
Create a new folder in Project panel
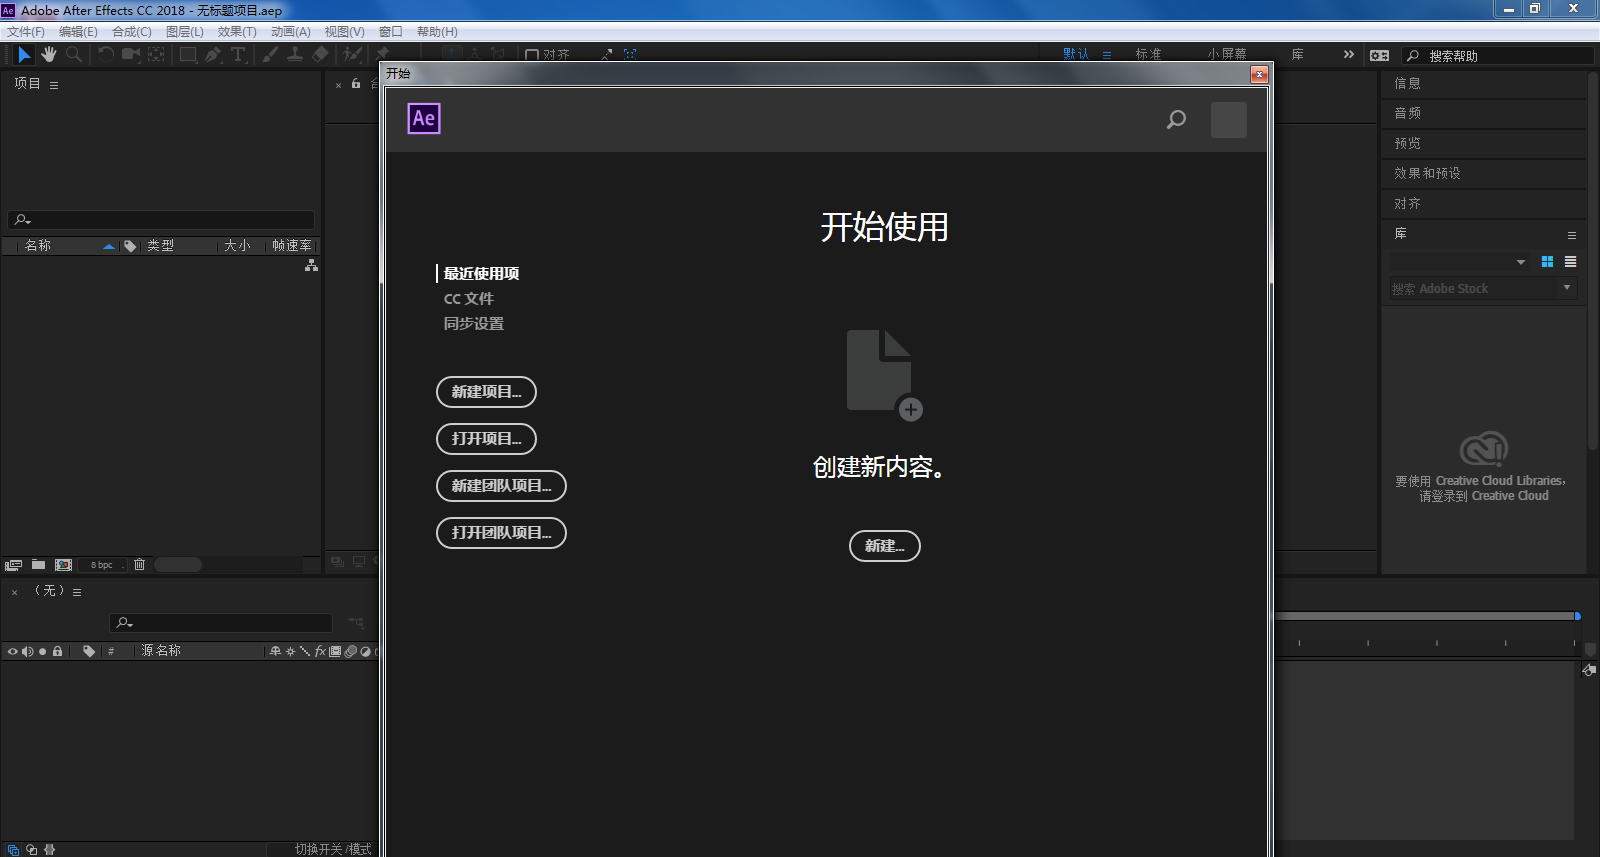click(x=38, y=565)
